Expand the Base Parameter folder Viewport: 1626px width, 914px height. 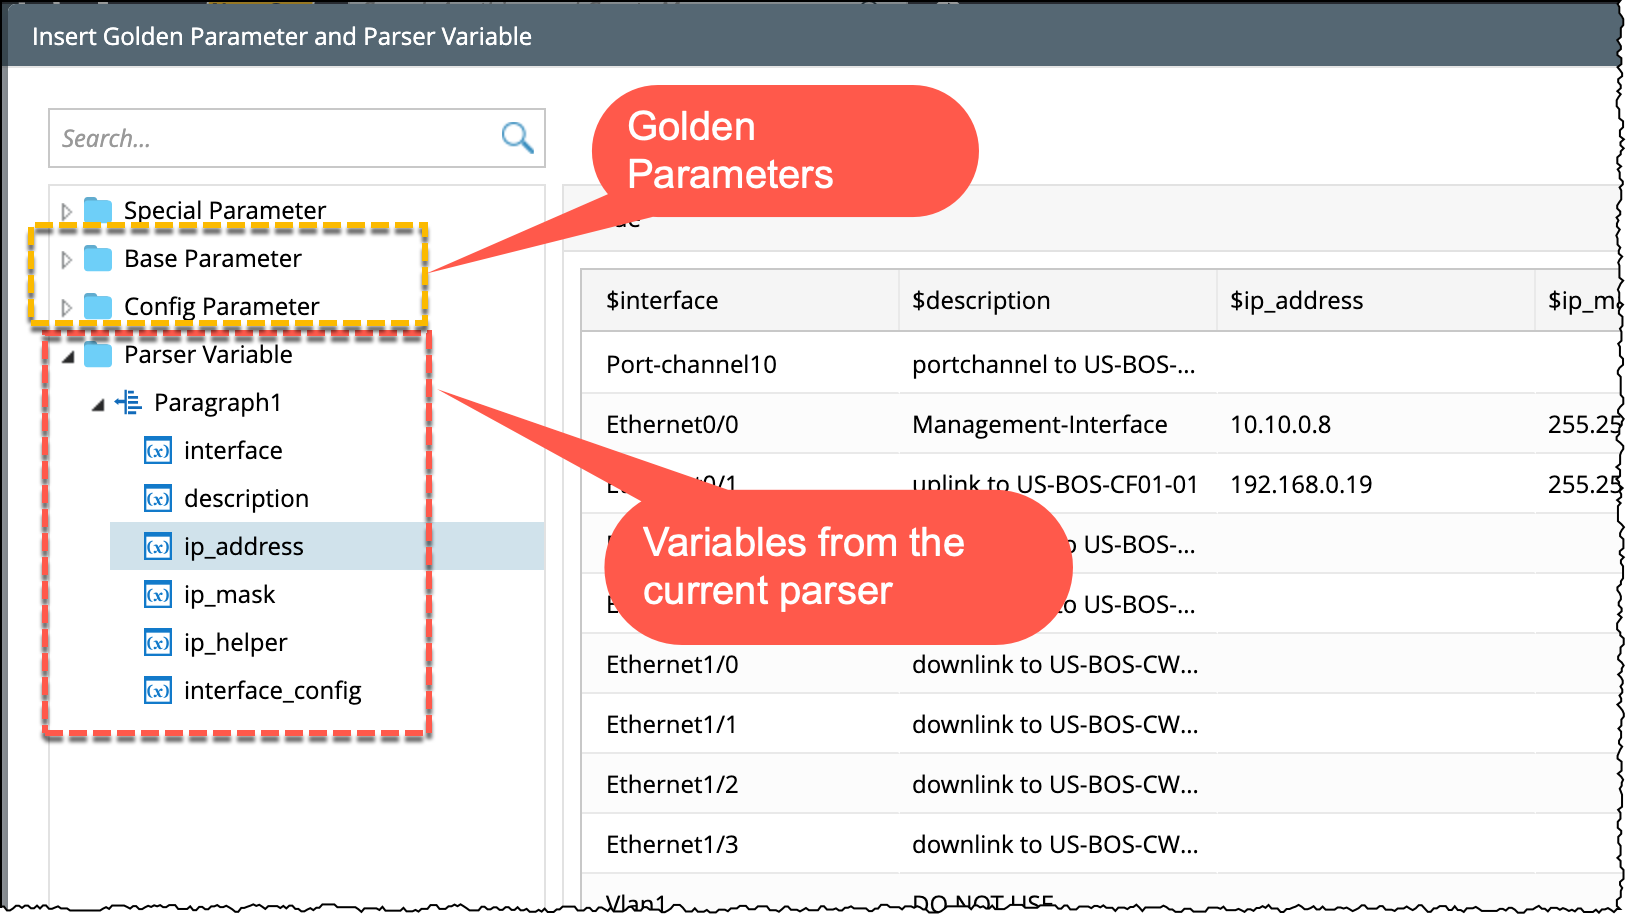pyautogui.click(x=67, y=260)
